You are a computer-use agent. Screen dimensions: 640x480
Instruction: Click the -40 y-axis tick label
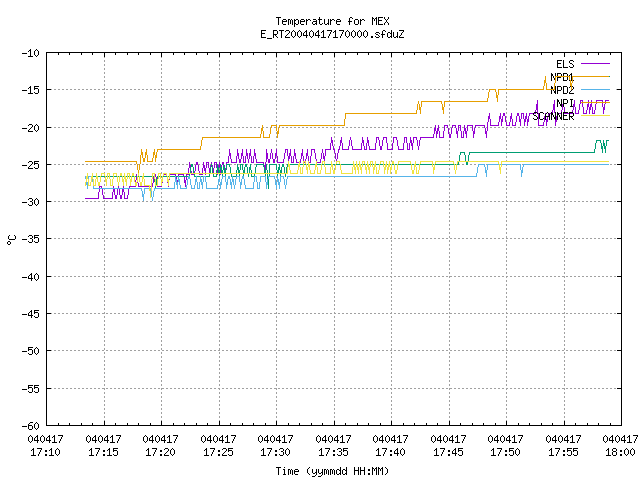(x=31, y=277)
